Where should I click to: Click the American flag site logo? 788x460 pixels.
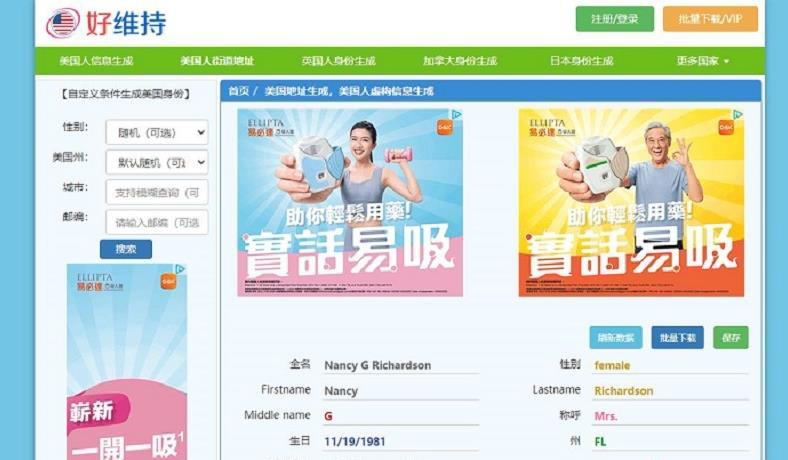(63, 23)
